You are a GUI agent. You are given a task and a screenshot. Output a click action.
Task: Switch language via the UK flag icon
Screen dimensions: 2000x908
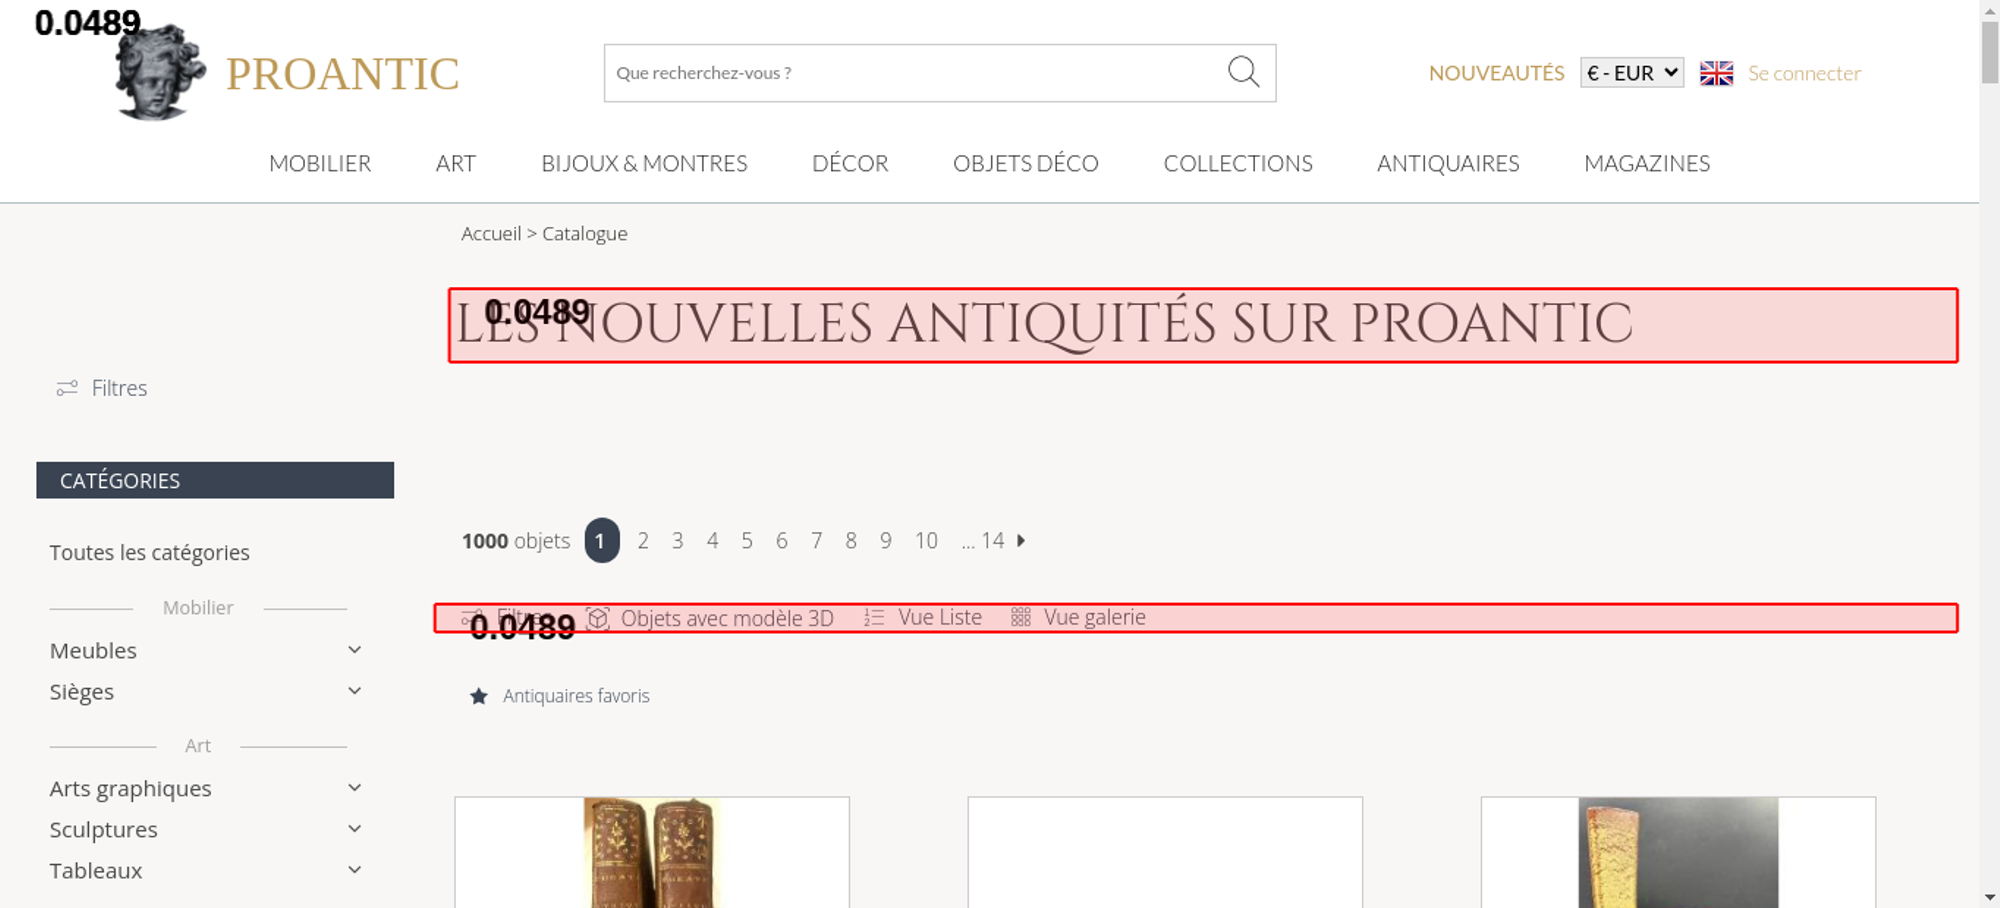[1716, 73]
